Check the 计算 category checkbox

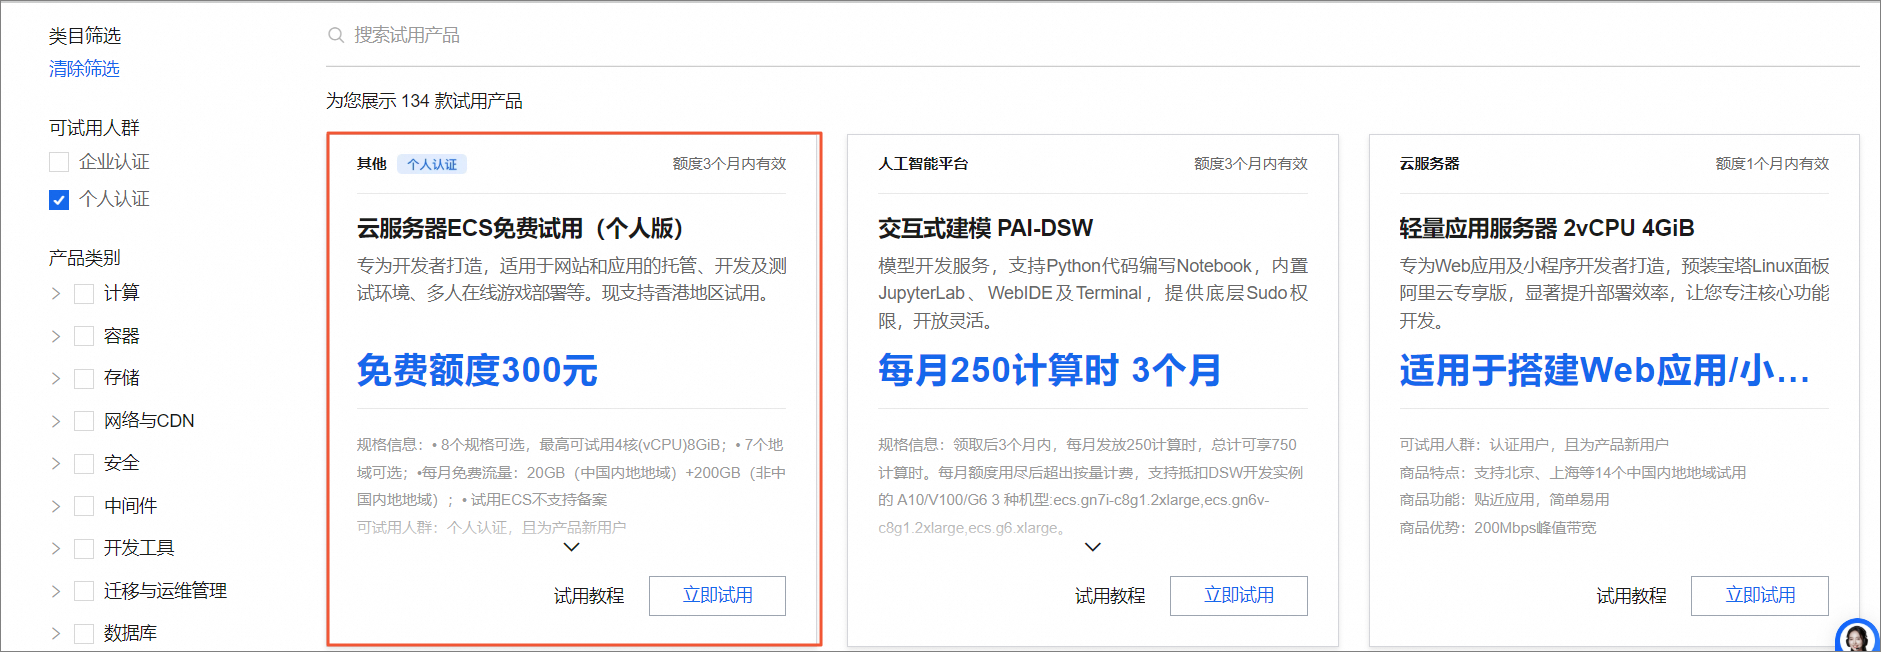pyautogui.click(x=84, y=293)
